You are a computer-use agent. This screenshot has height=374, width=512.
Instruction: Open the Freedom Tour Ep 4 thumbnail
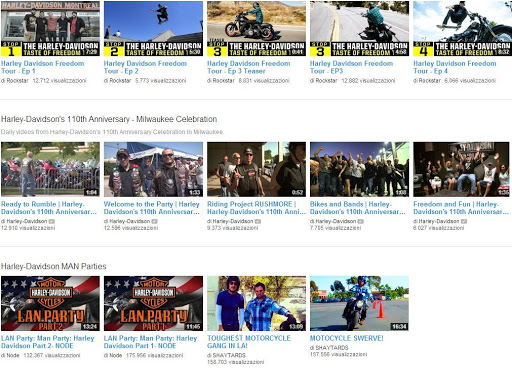click(x=462, y=28)
